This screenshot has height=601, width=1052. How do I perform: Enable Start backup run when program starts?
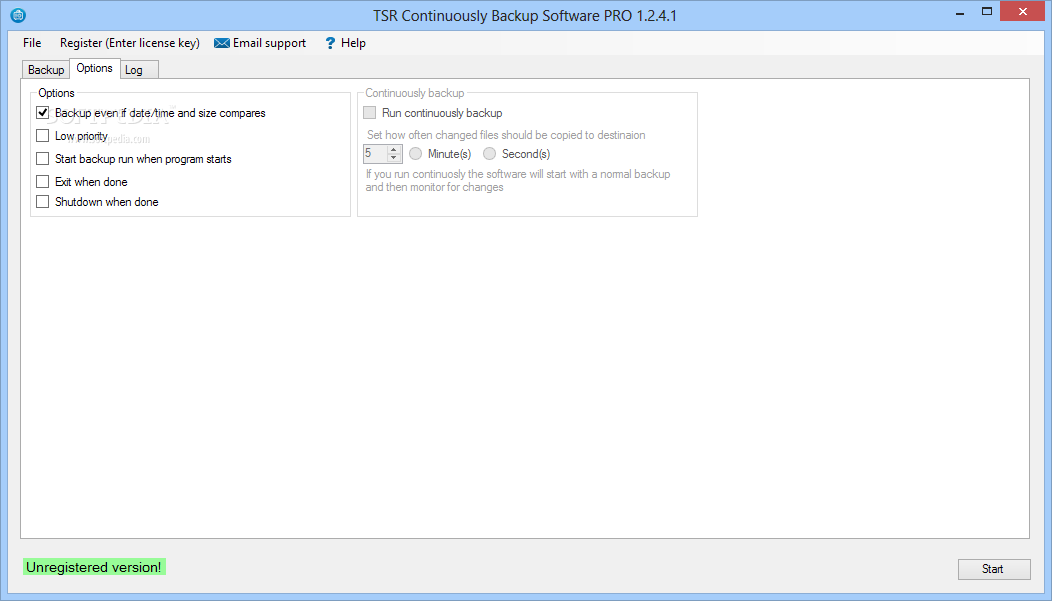tap(42, 159)
